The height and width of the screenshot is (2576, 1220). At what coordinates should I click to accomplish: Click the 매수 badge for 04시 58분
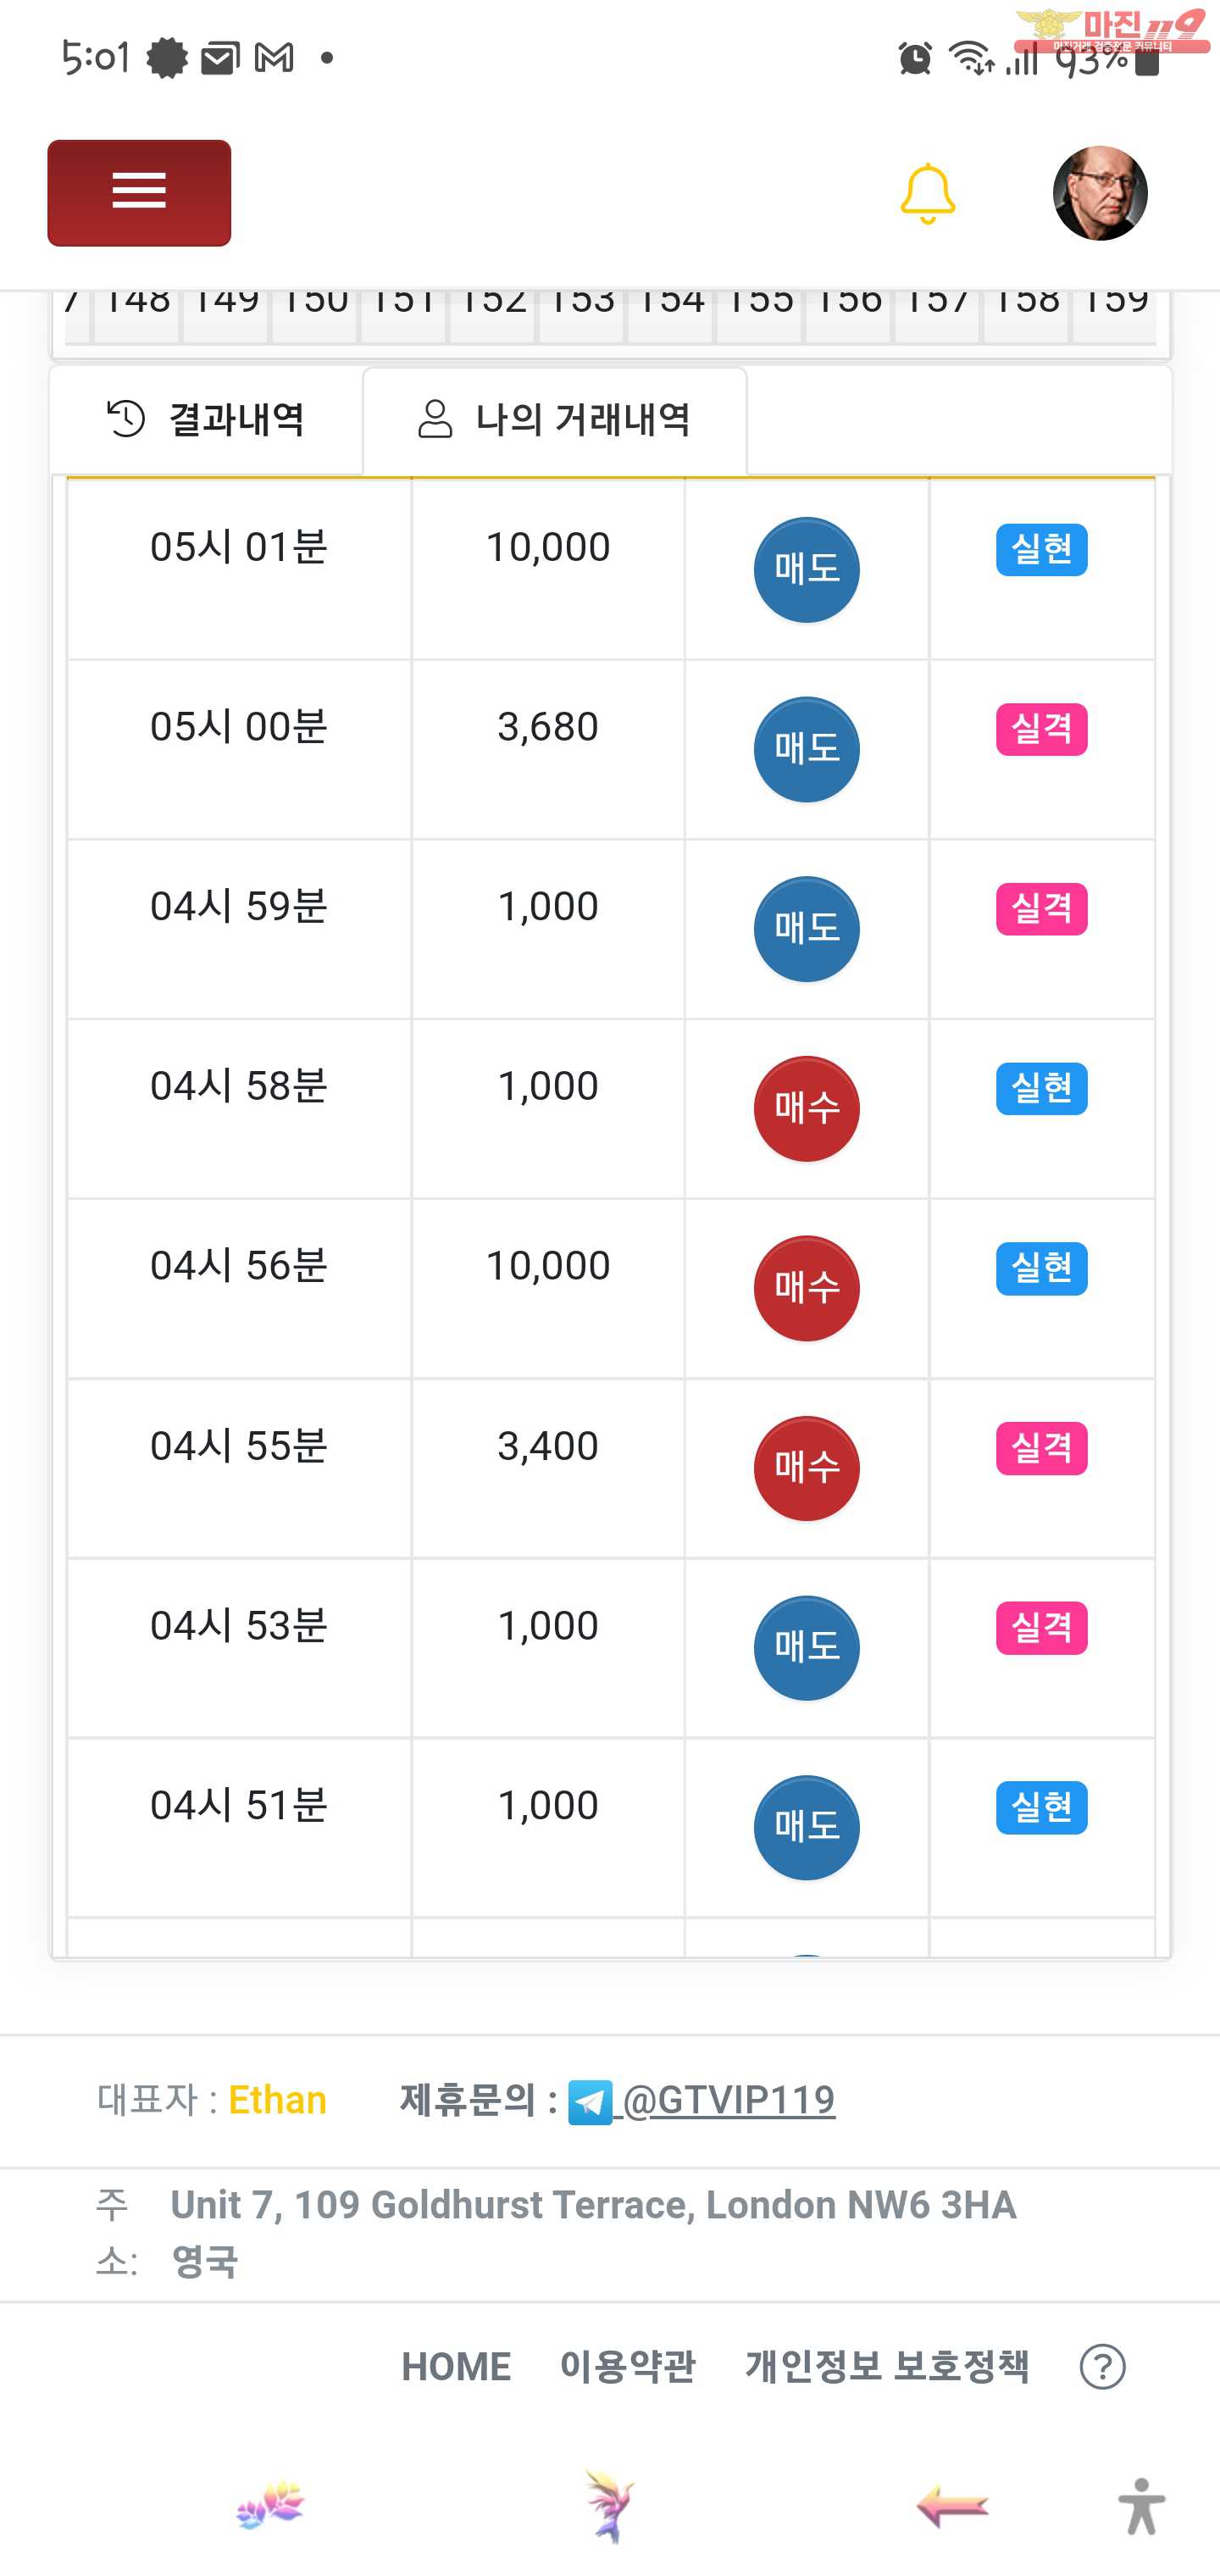(806, 1108)
